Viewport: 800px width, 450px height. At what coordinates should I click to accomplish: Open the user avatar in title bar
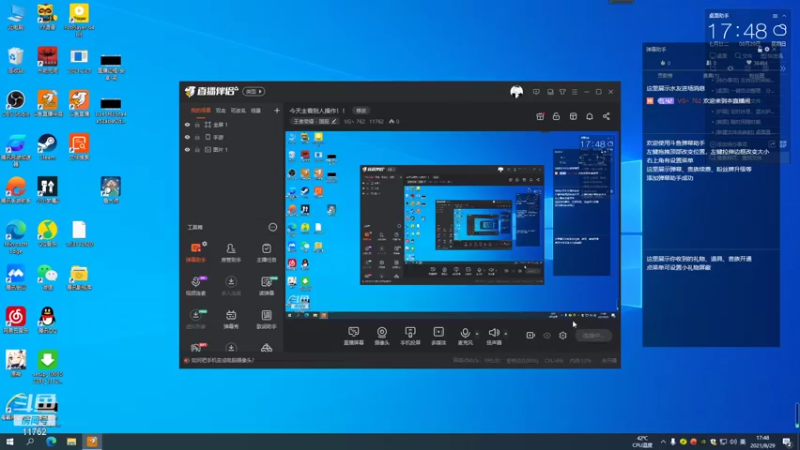point(516,92)
